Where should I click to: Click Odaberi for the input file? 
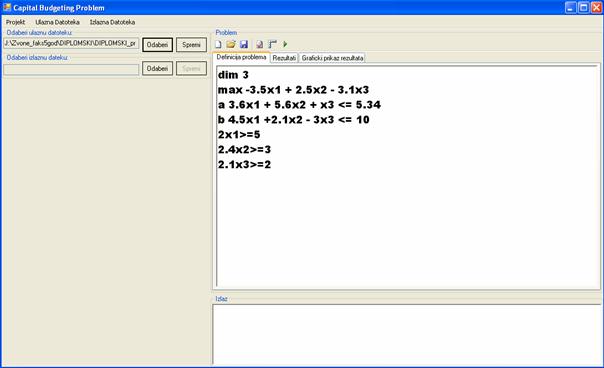click(x=158, y=45)
